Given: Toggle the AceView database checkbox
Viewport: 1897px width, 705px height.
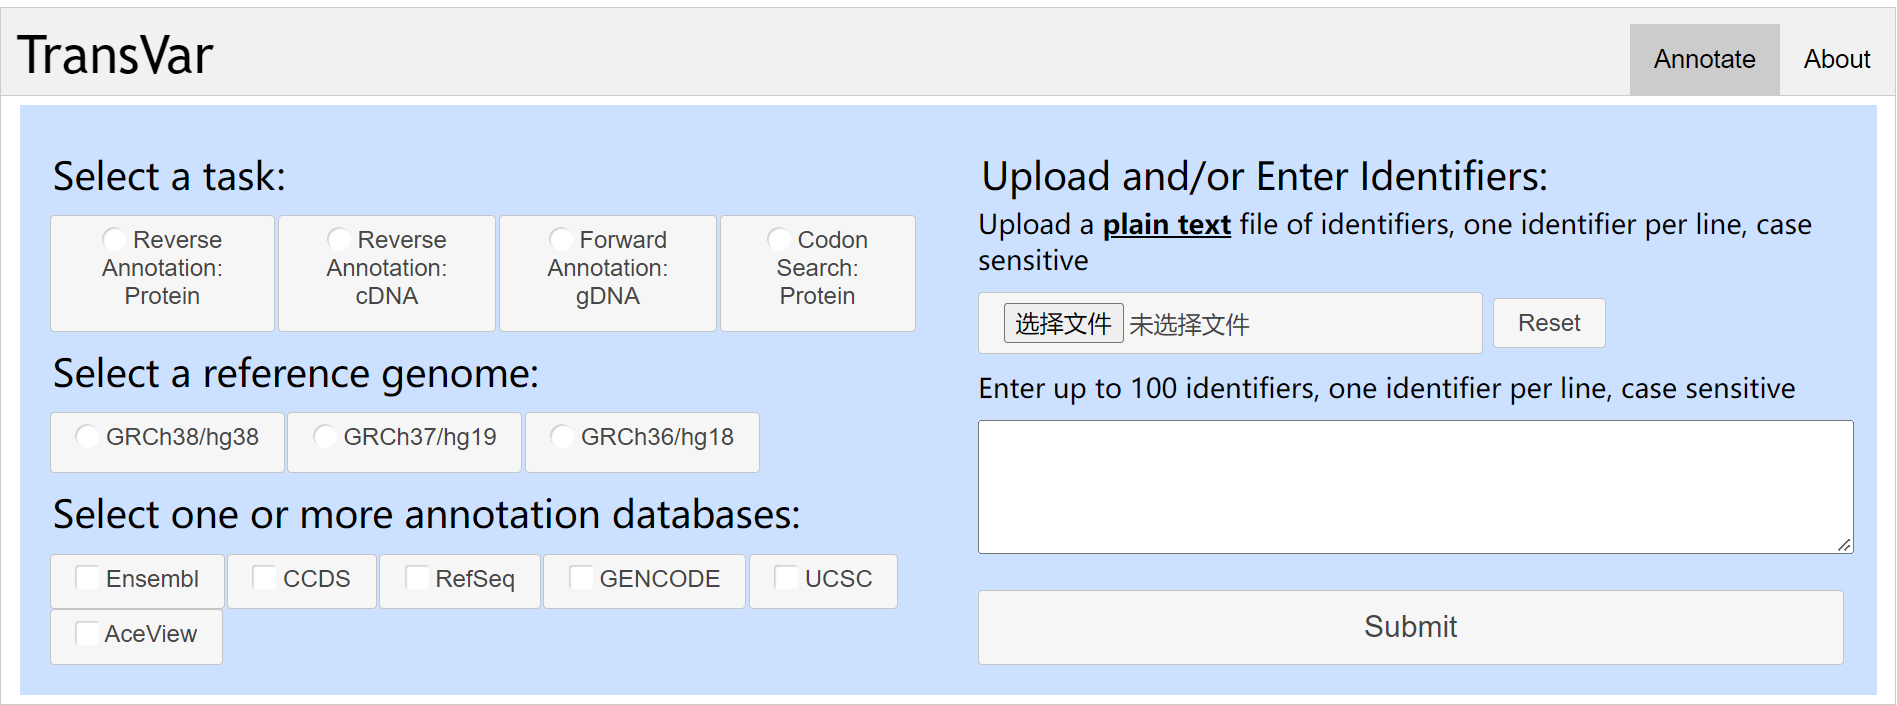Looking at the screenshot, I should pos(88,633).
